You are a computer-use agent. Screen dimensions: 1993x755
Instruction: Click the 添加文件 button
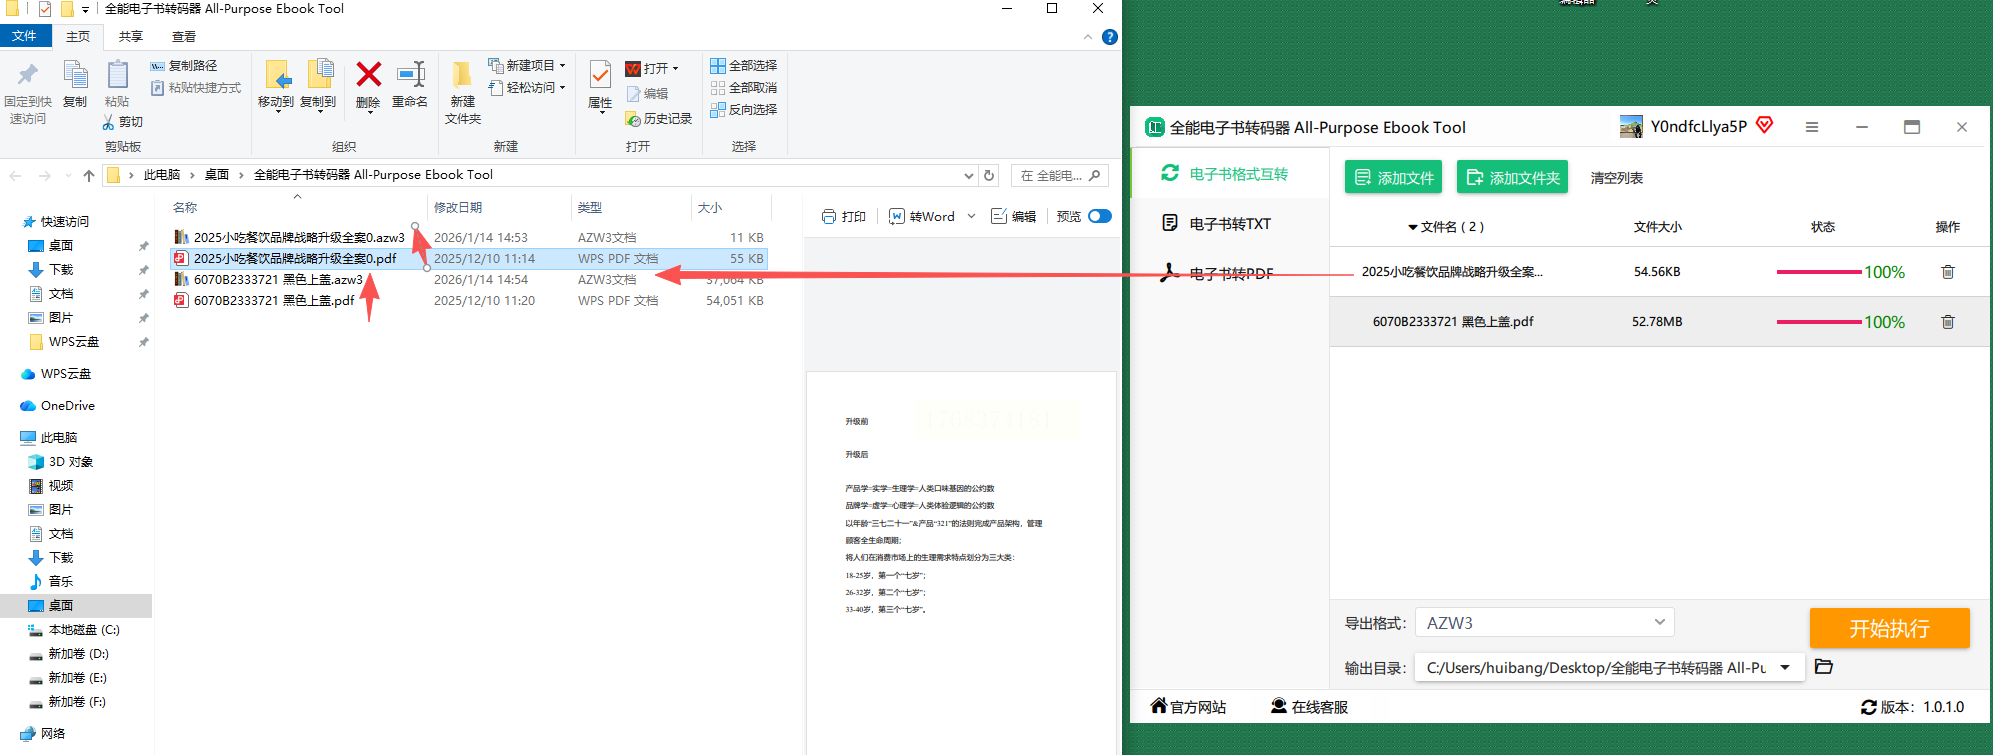[x=1393, y=178]
